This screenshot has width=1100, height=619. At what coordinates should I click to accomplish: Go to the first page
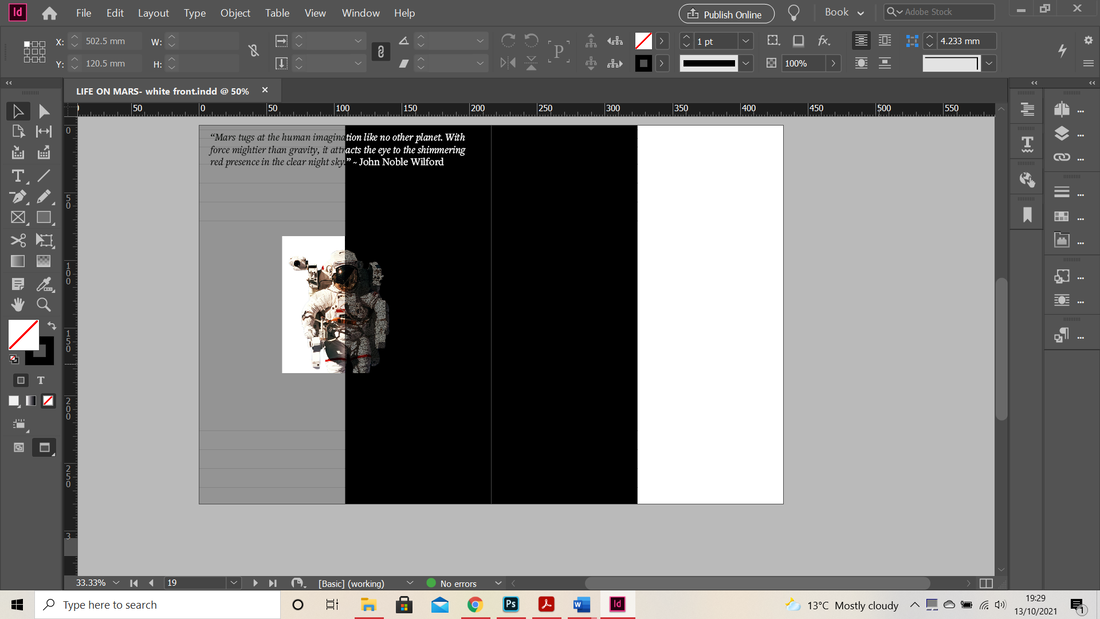(133, 583)
